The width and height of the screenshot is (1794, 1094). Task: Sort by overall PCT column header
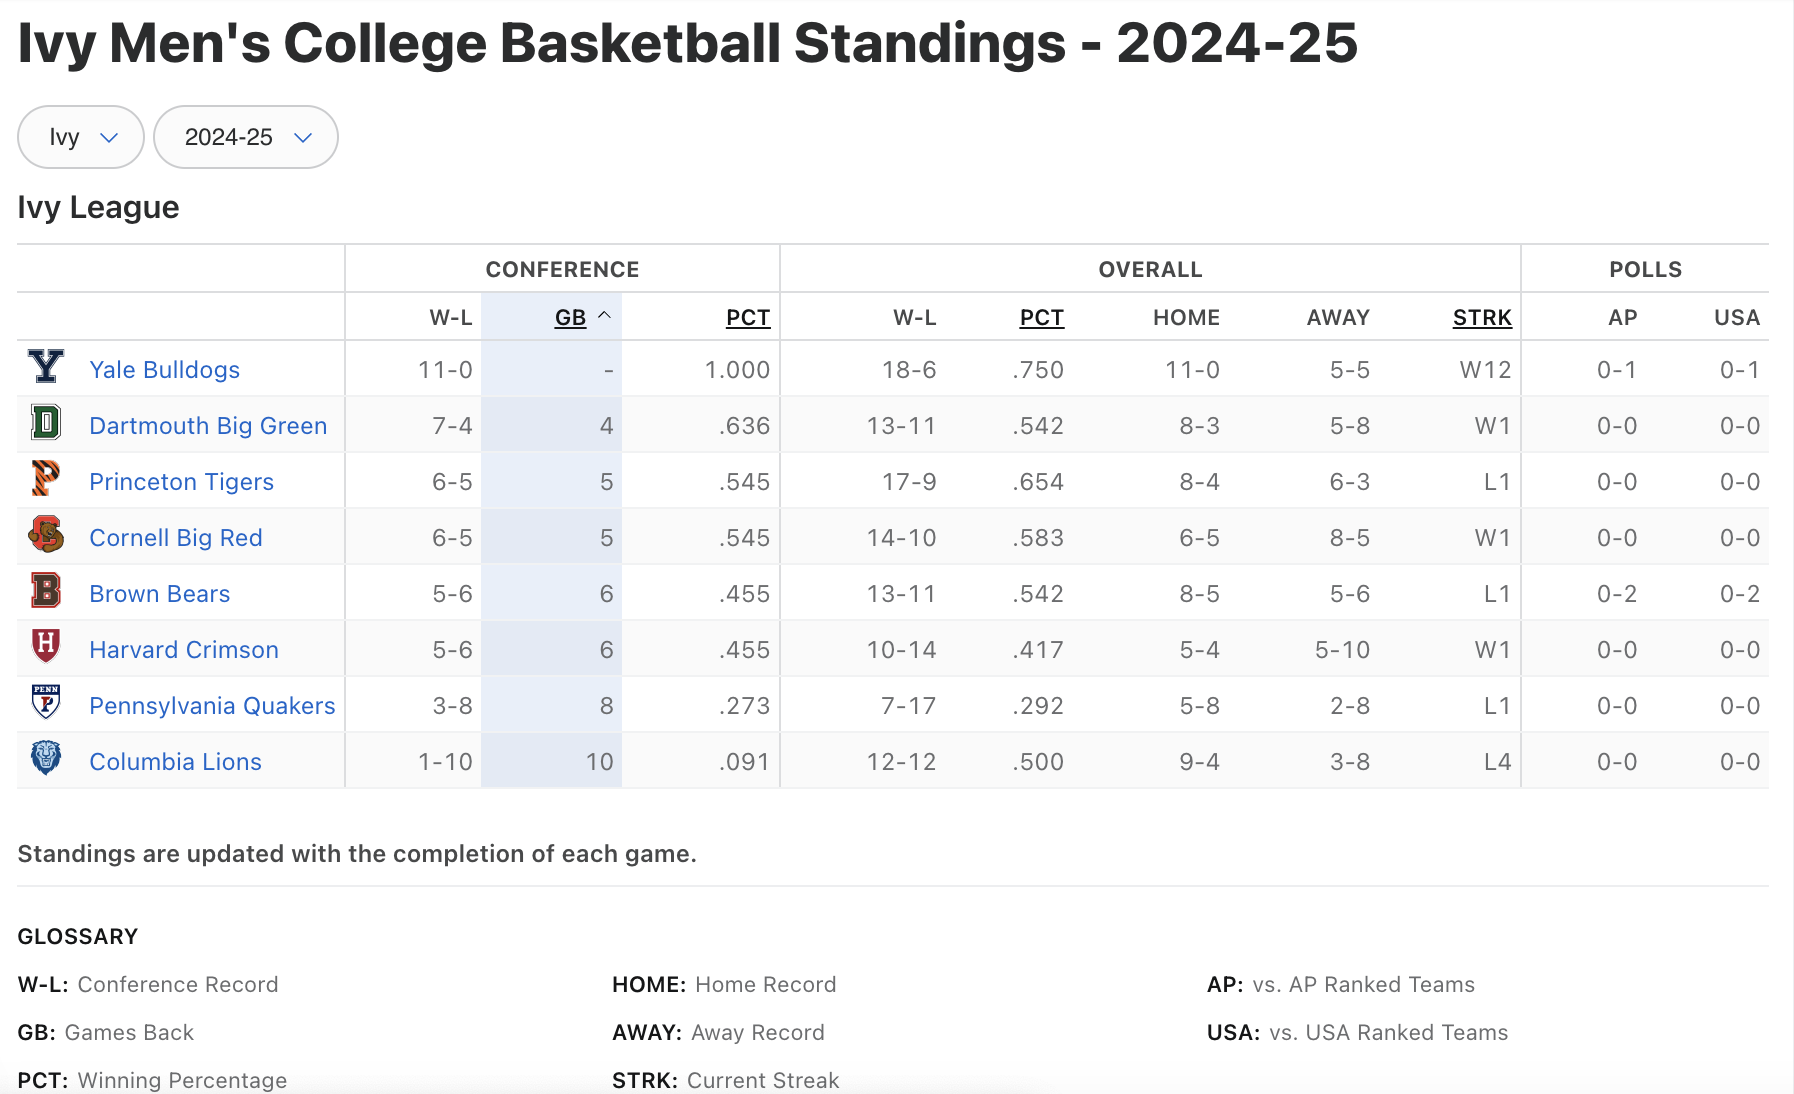pyautogui.click(x=1041, y=318)
